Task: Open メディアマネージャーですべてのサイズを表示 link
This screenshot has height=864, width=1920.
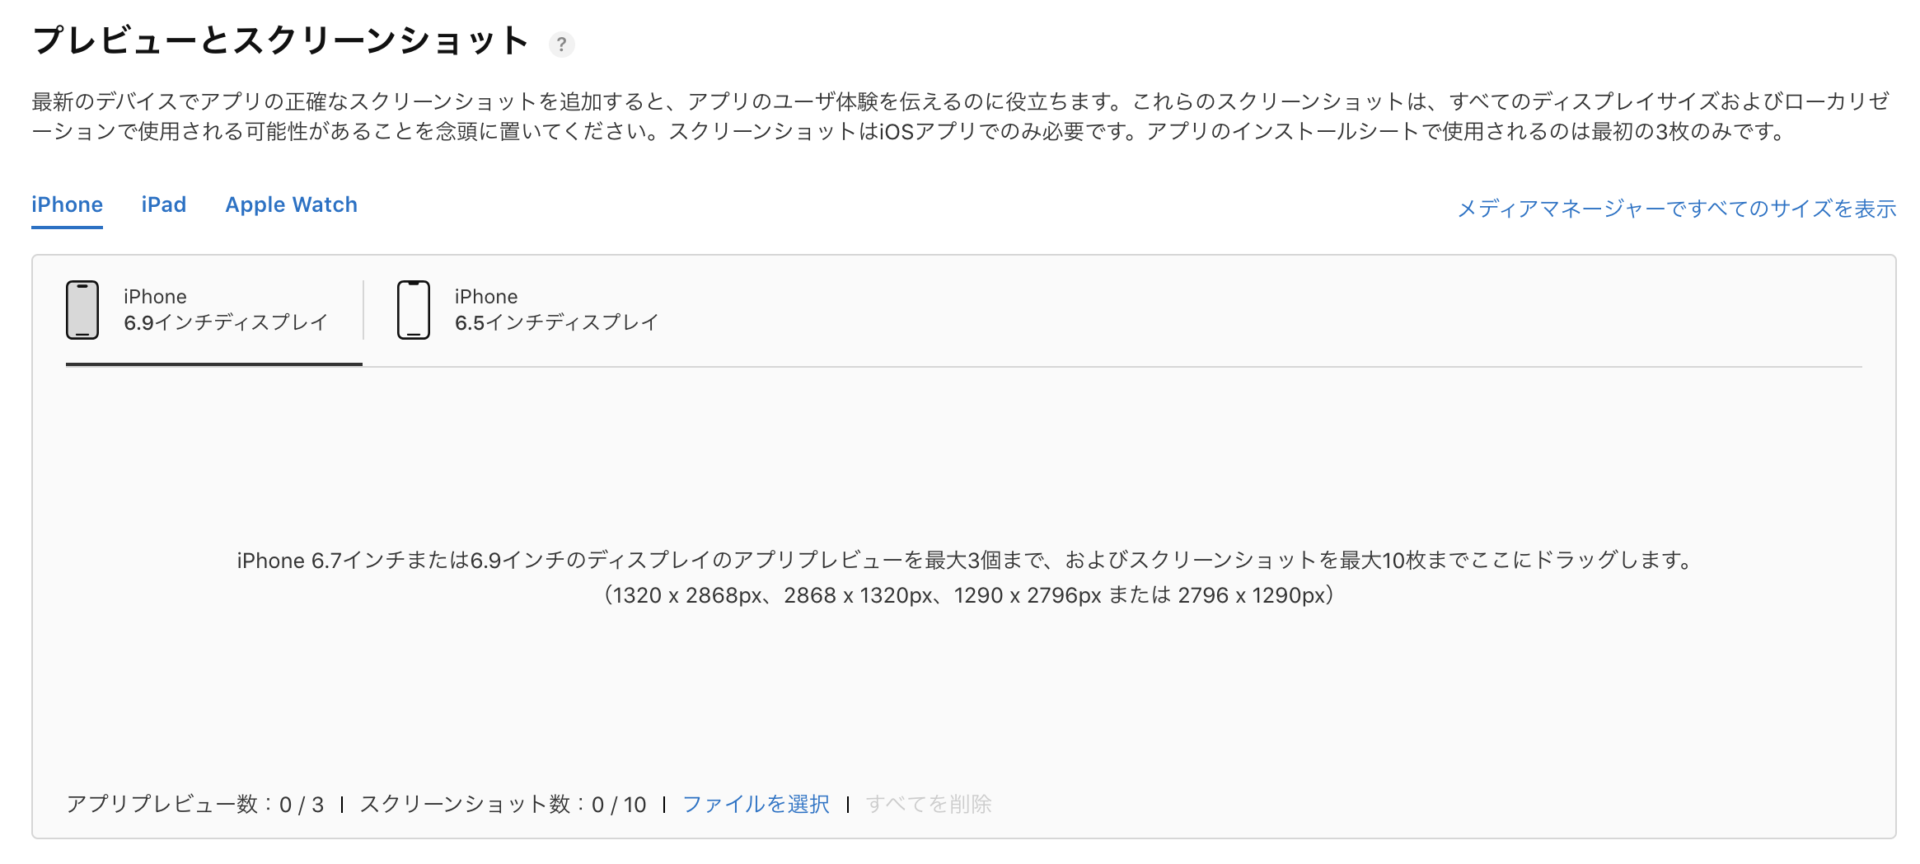Action: click(x=1677, y=208)
